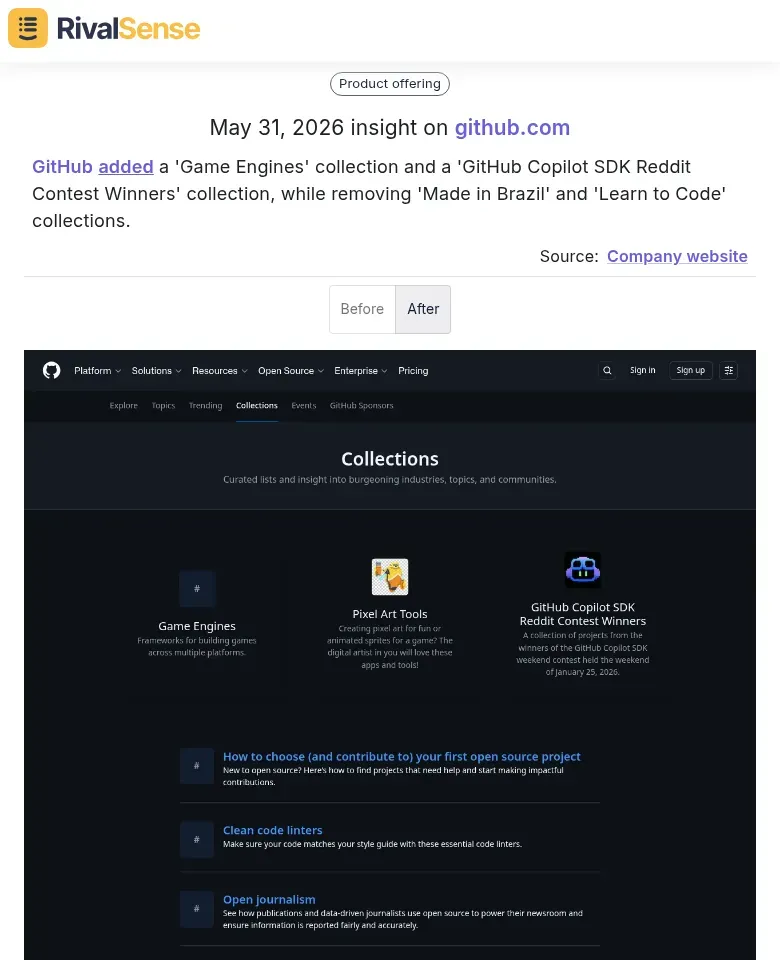Click the RivalSense logo icon
Viewport: 780px width, 960px height.
(x=28, y=28)
